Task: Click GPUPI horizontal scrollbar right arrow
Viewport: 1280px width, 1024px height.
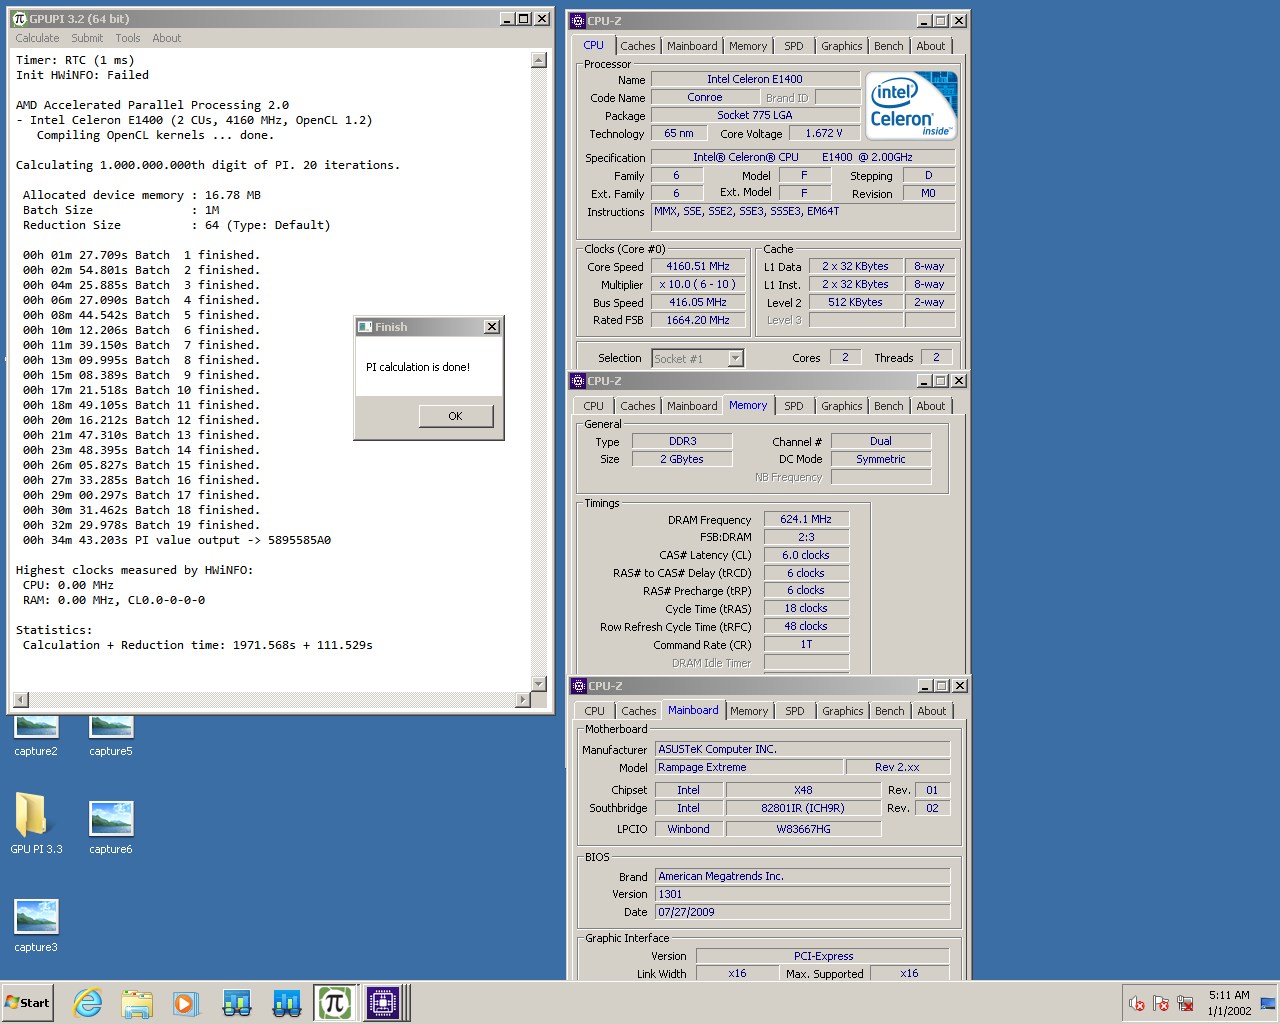Action: [x=522, y=700]
